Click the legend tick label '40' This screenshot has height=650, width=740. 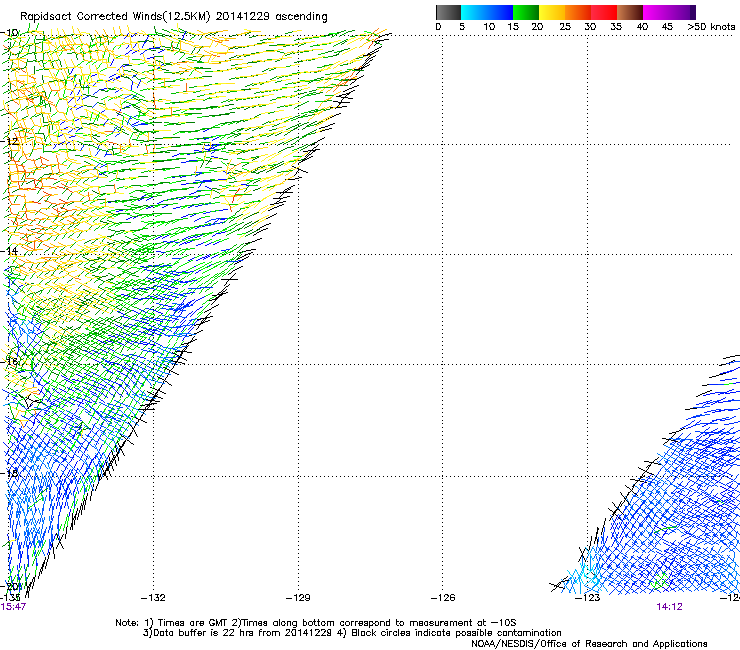click(x=642, y=27)
